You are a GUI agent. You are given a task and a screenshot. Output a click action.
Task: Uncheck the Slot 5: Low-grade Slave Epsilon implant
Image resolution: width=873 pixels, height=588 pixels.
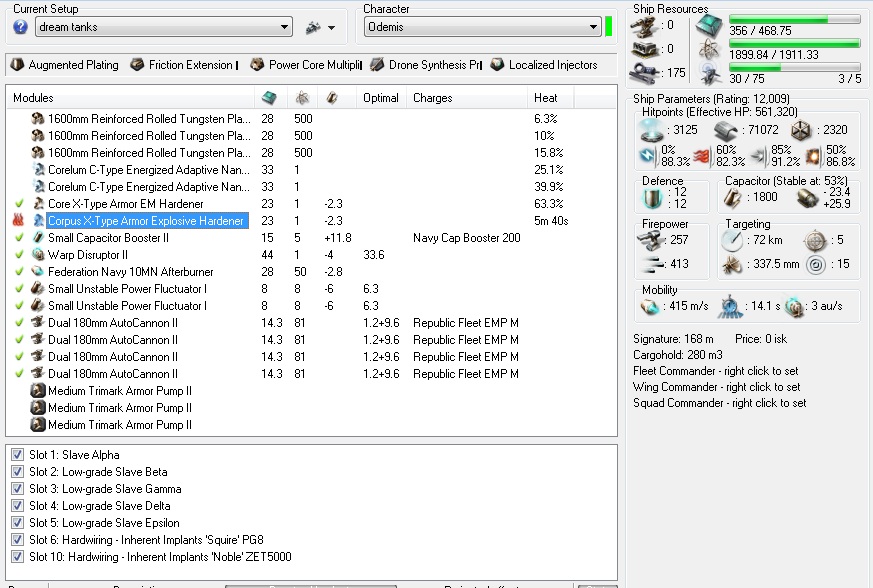click(17, 523)
